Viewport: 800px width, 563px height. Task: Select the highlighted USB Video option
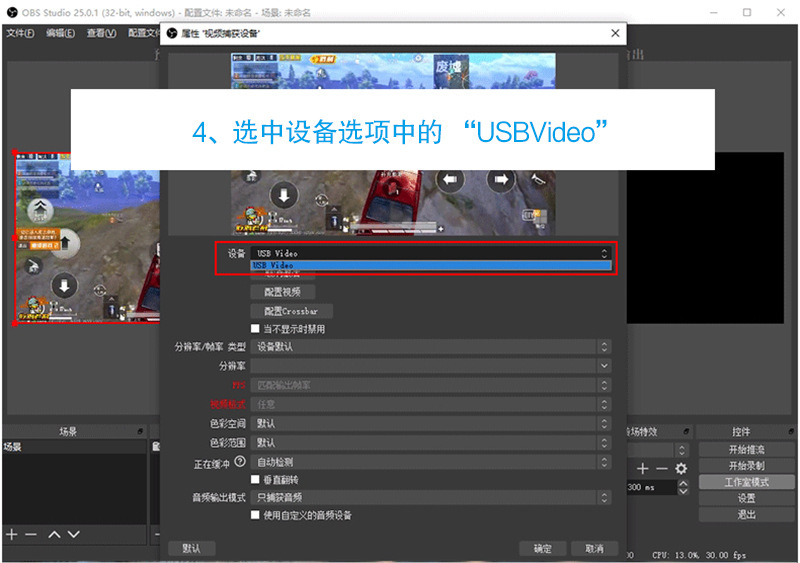click(x=431, y=265)
